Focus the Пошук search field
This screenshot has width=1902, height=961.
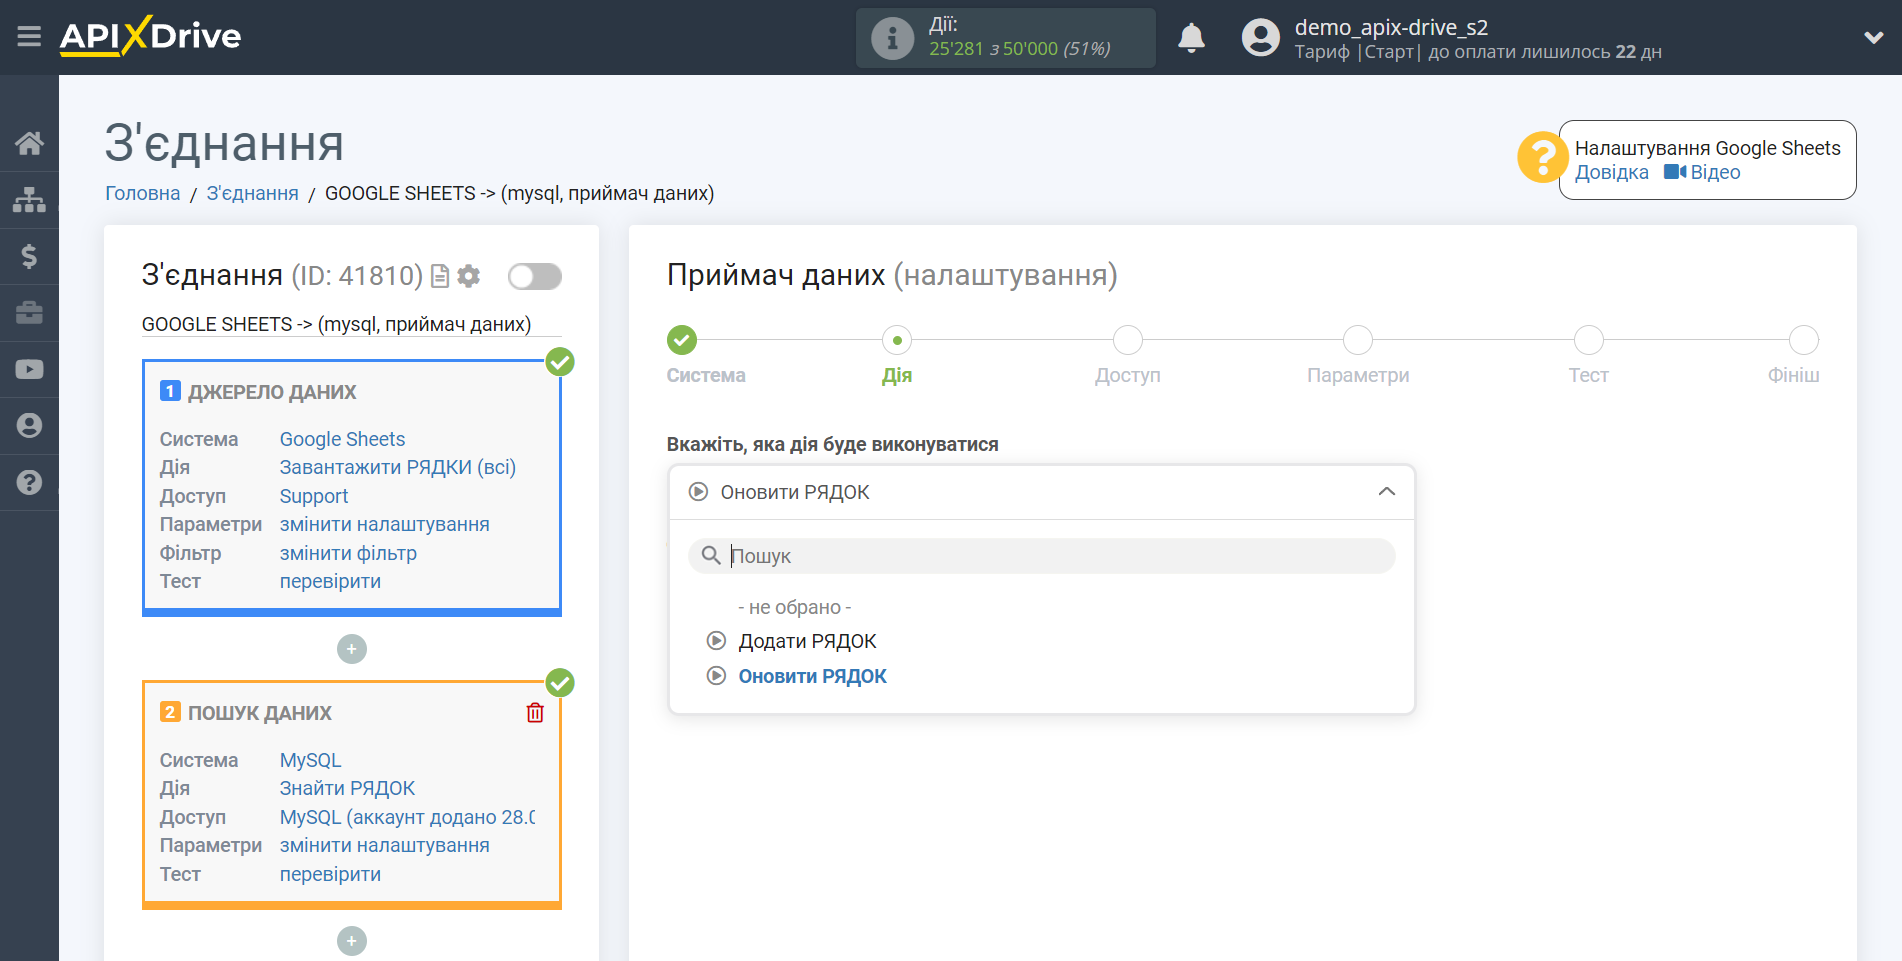pyautogui.click(x=1041, y=556)
